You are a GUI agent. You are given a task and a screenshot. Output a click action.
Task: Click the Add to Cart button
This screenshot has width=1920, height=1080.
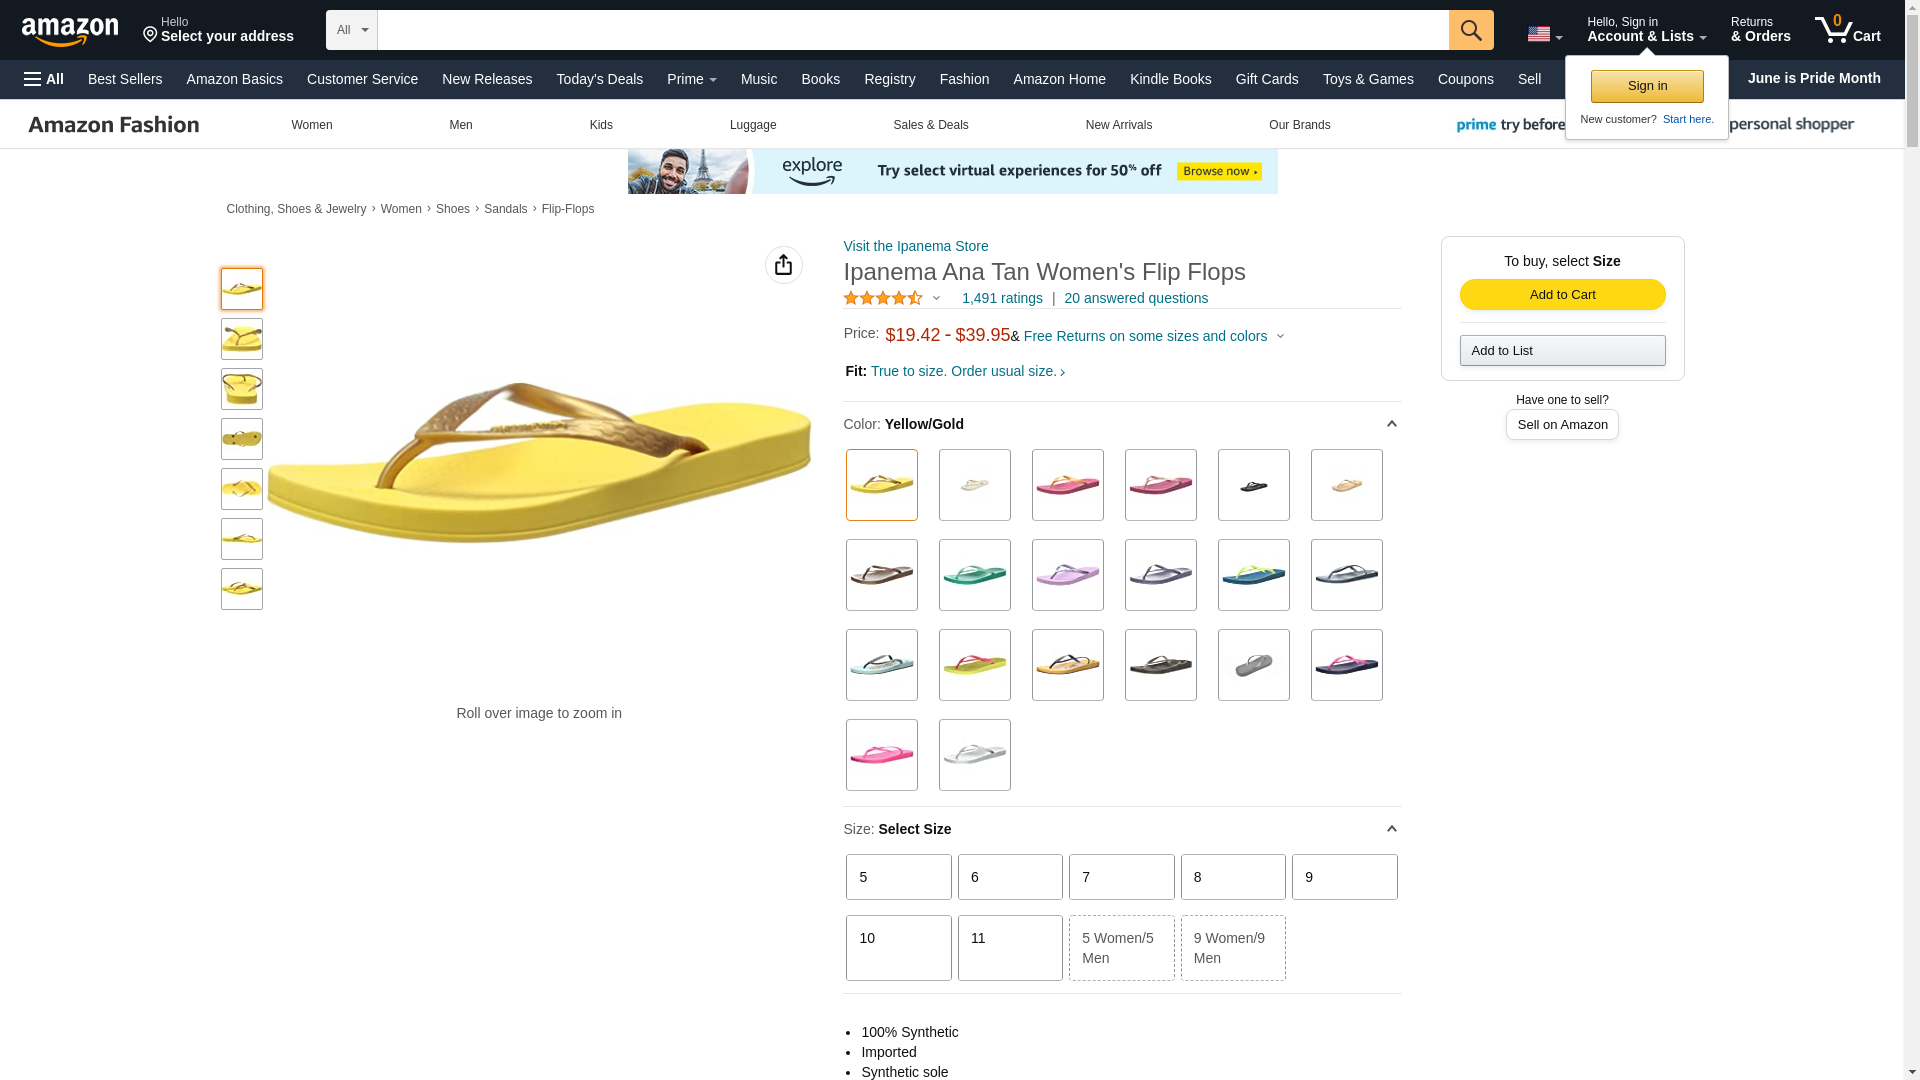point(1563,294)
